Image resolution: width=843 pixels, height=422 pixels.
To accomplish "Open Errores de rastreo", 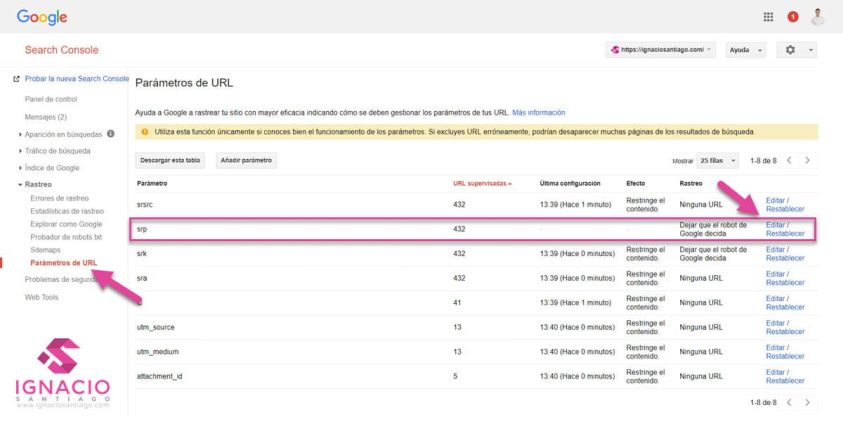I will [60, 198].
